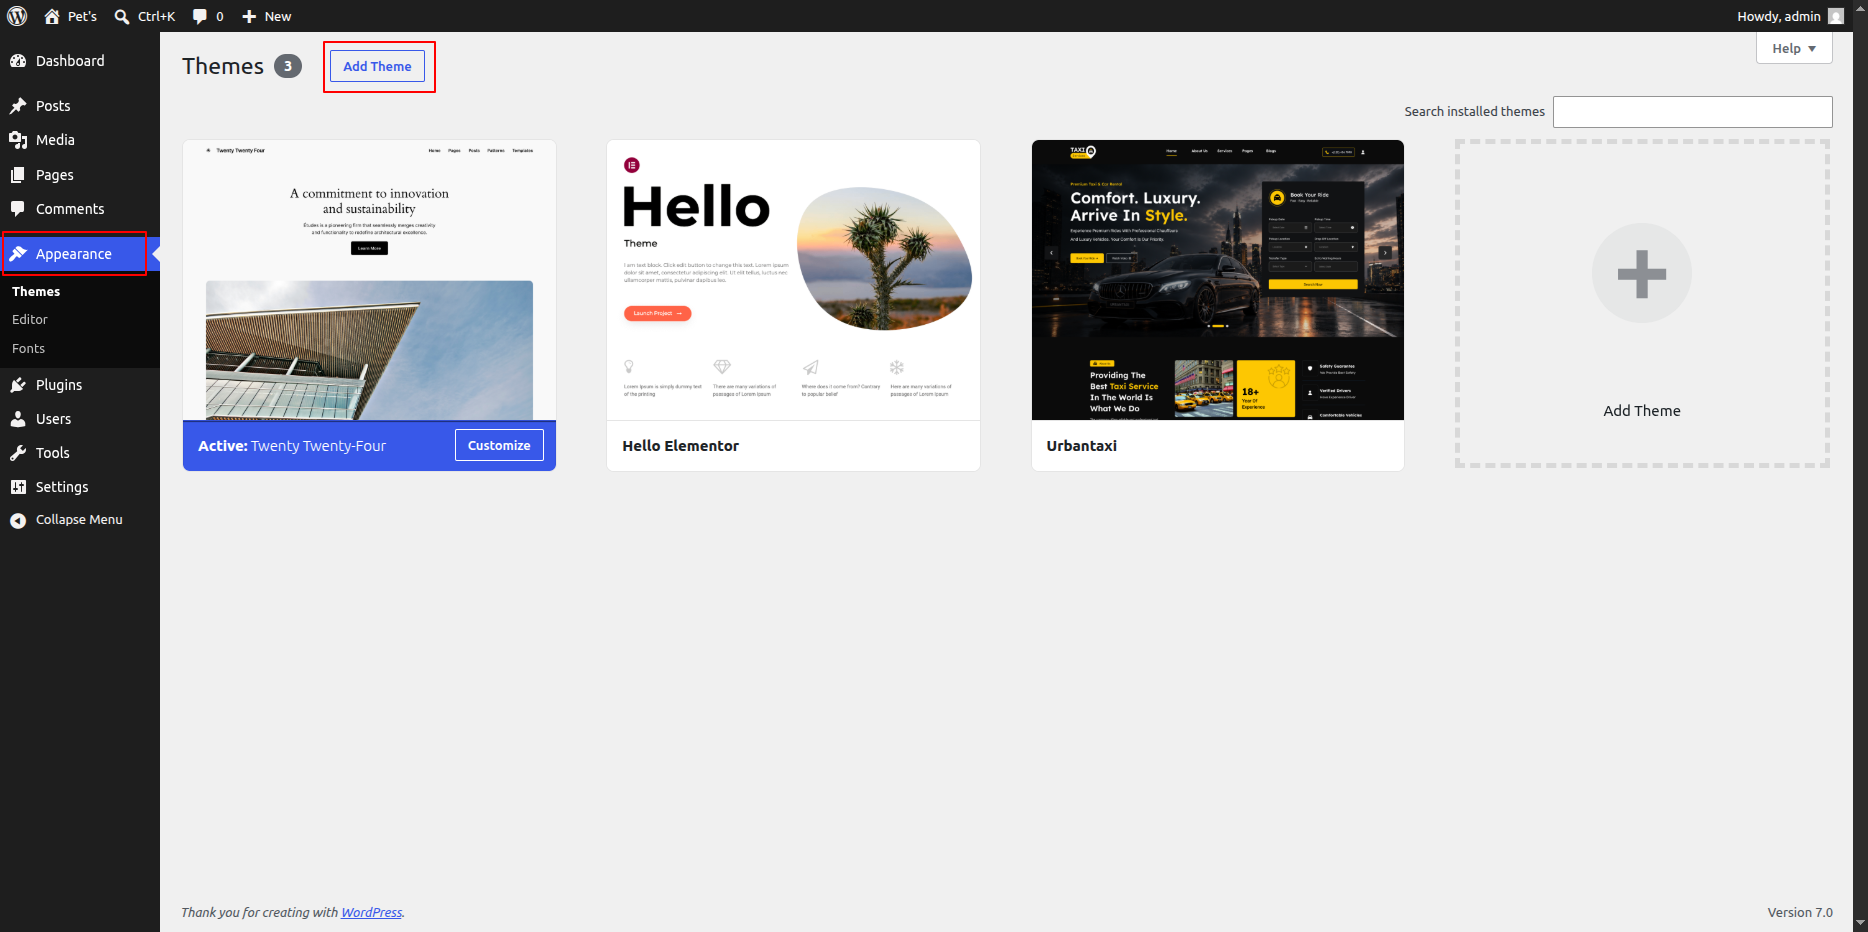Open the Editor submenu item

click(x=30, y=320)
